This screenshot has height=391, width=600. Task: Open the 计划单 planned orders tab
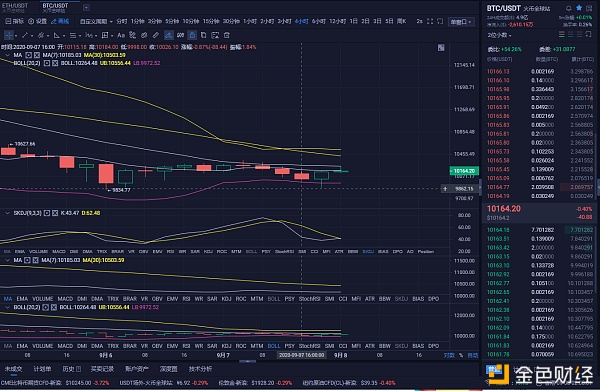click(42, 369)
